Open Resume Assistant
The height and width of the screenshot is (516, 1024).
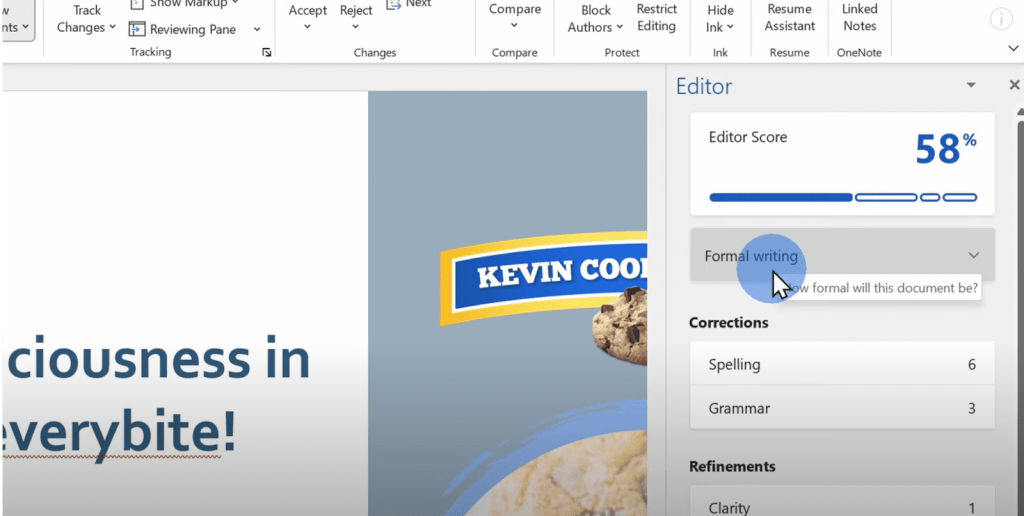790,18
